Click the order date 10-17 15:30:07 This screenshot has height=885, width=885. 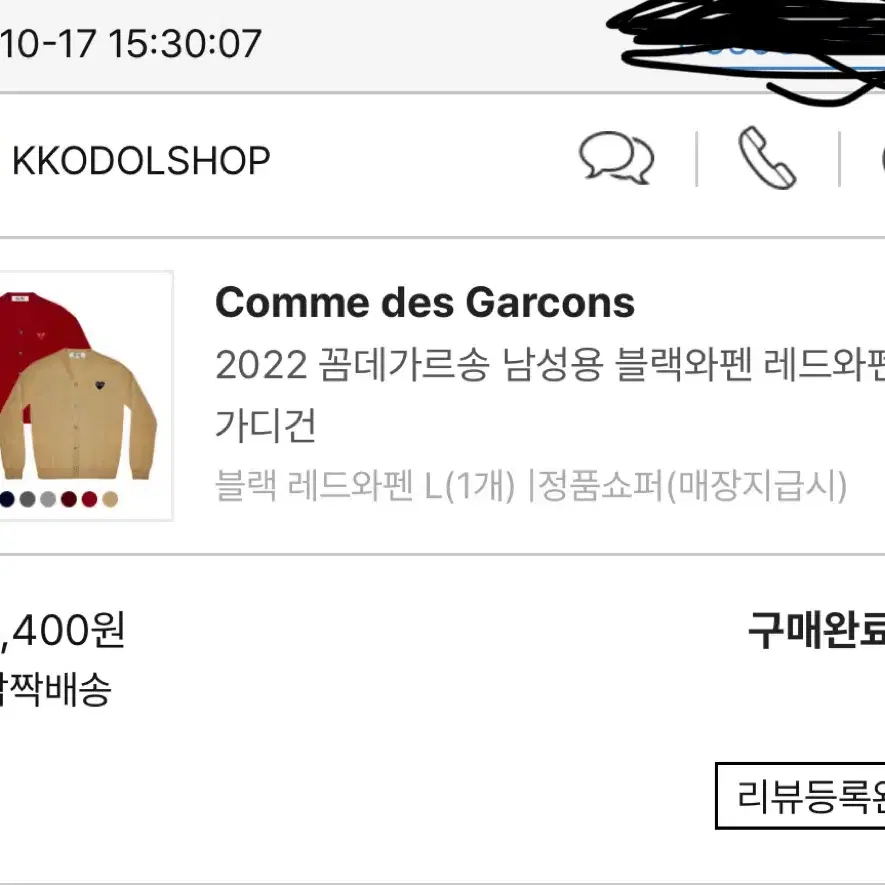(131, 43)
